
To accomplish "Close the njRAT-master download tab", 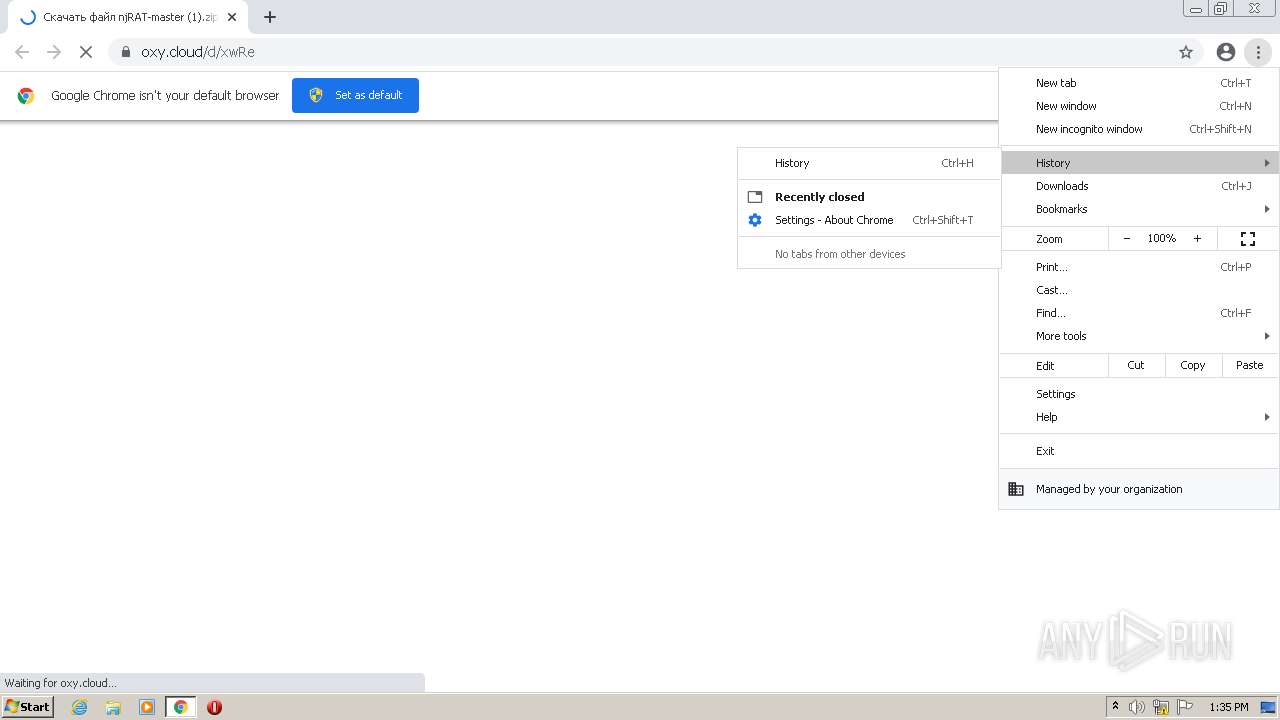I will 232,17.
